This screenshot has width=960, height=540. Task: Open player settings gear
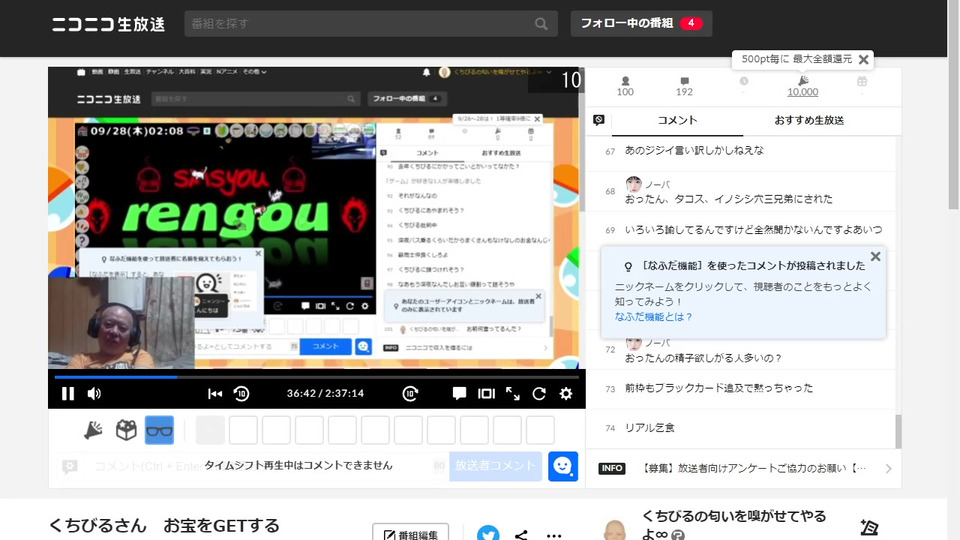click(566, 394)
